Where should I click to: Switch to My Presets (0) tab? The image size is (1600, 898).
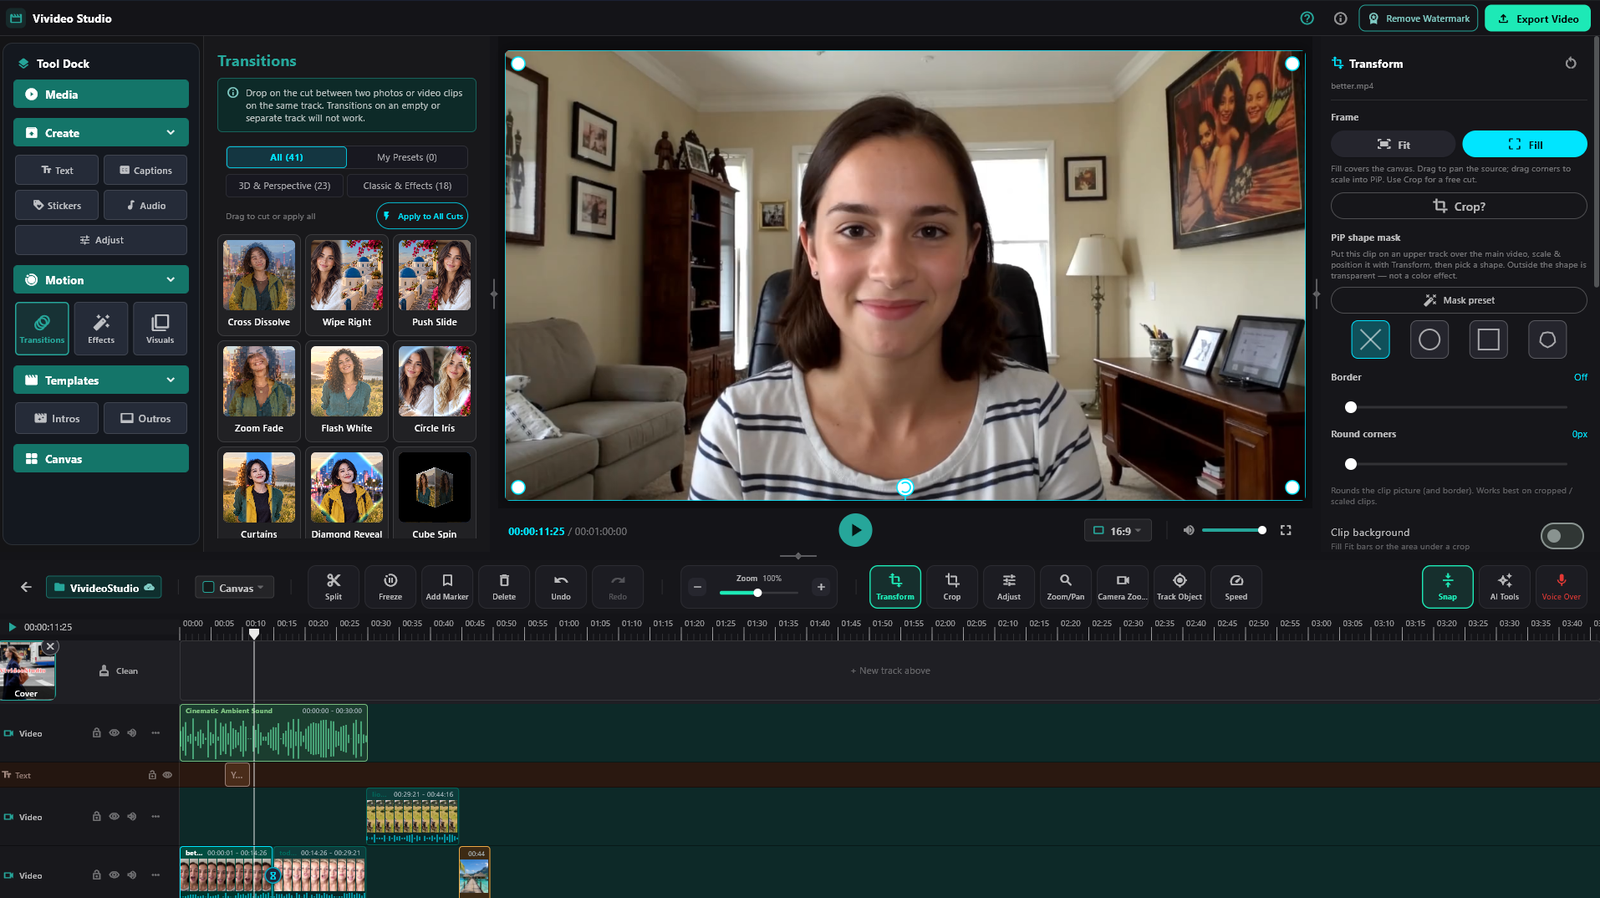click(407, 157)
